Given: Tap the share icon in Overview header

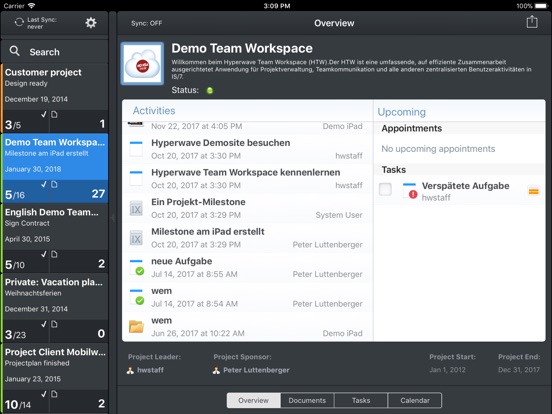Looking at the screenshot, I should click(x=532, y=22).
